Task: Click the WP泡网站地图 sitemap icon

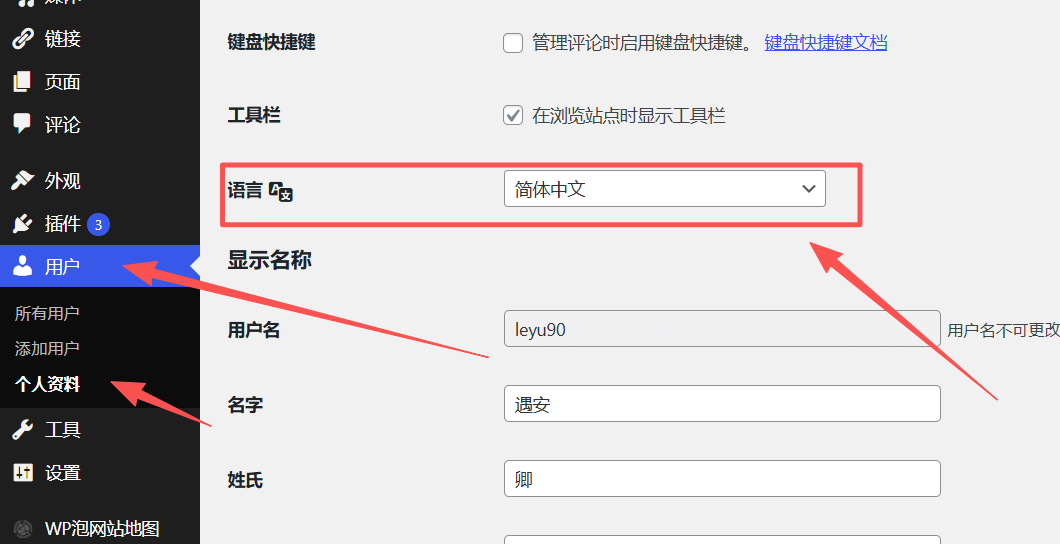Action: pyautogui.click(x=22, y=528)
